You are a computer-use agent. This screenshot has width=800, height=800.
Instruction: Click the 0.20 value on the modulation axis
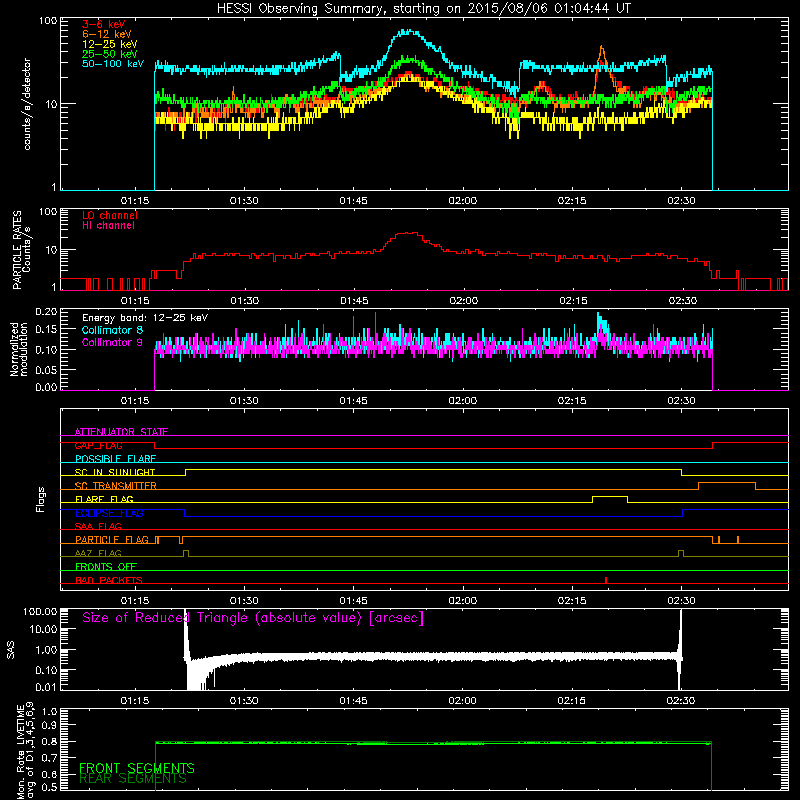[x=46, y=311]
